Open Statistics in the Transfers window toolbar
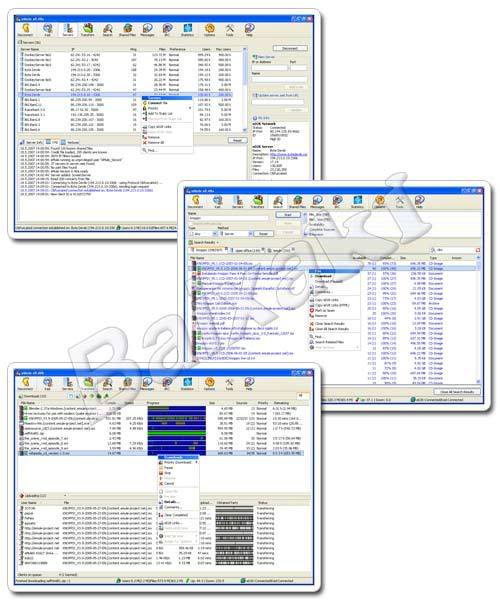 coord(187,384)
